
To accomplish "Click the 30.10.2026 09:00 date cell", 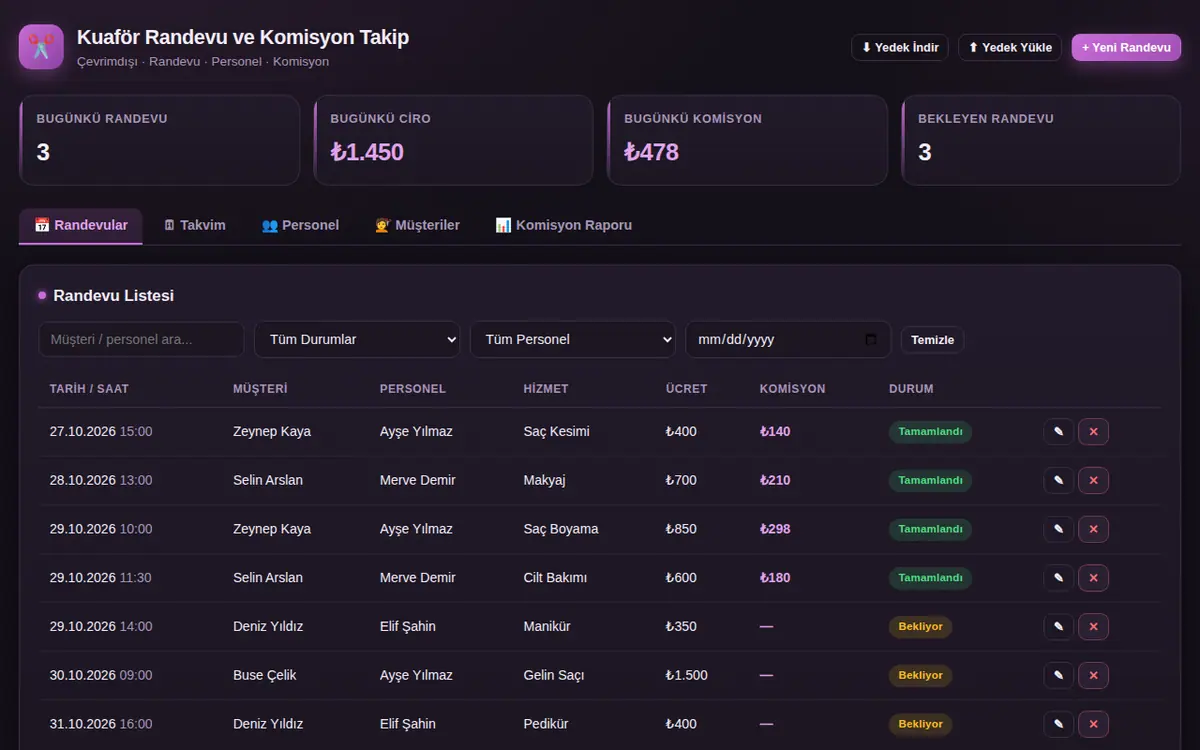I will coord(101,675).
